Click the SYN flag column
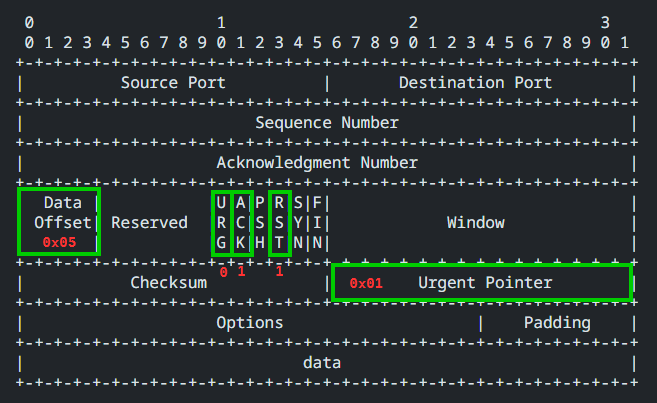 [x=298, y=222]
